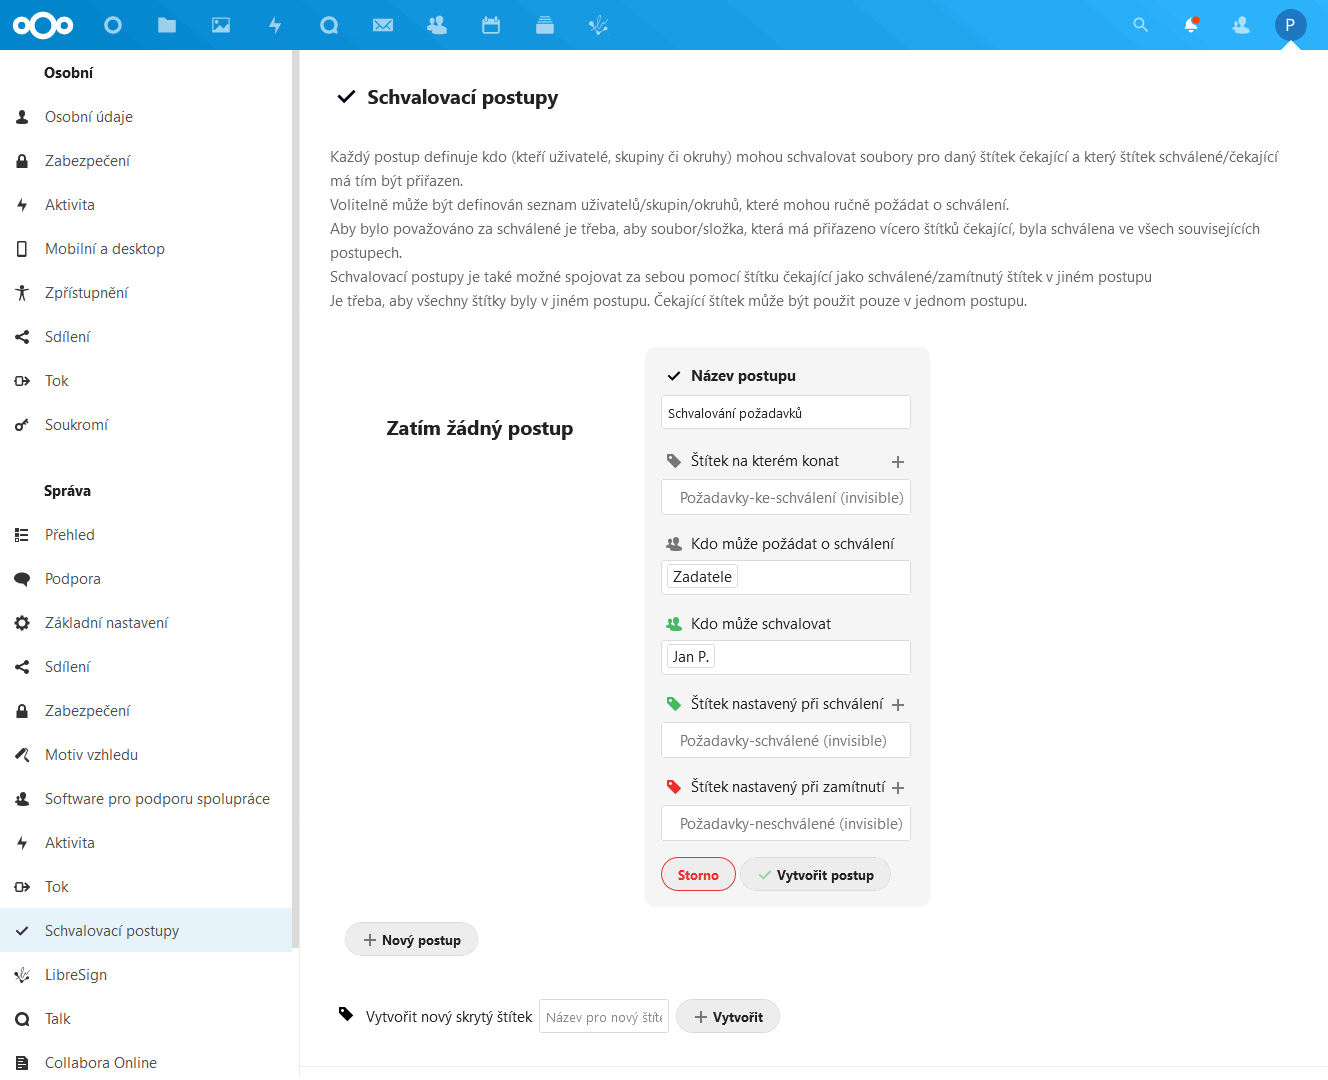Open the user avatar P menu

1290,25
